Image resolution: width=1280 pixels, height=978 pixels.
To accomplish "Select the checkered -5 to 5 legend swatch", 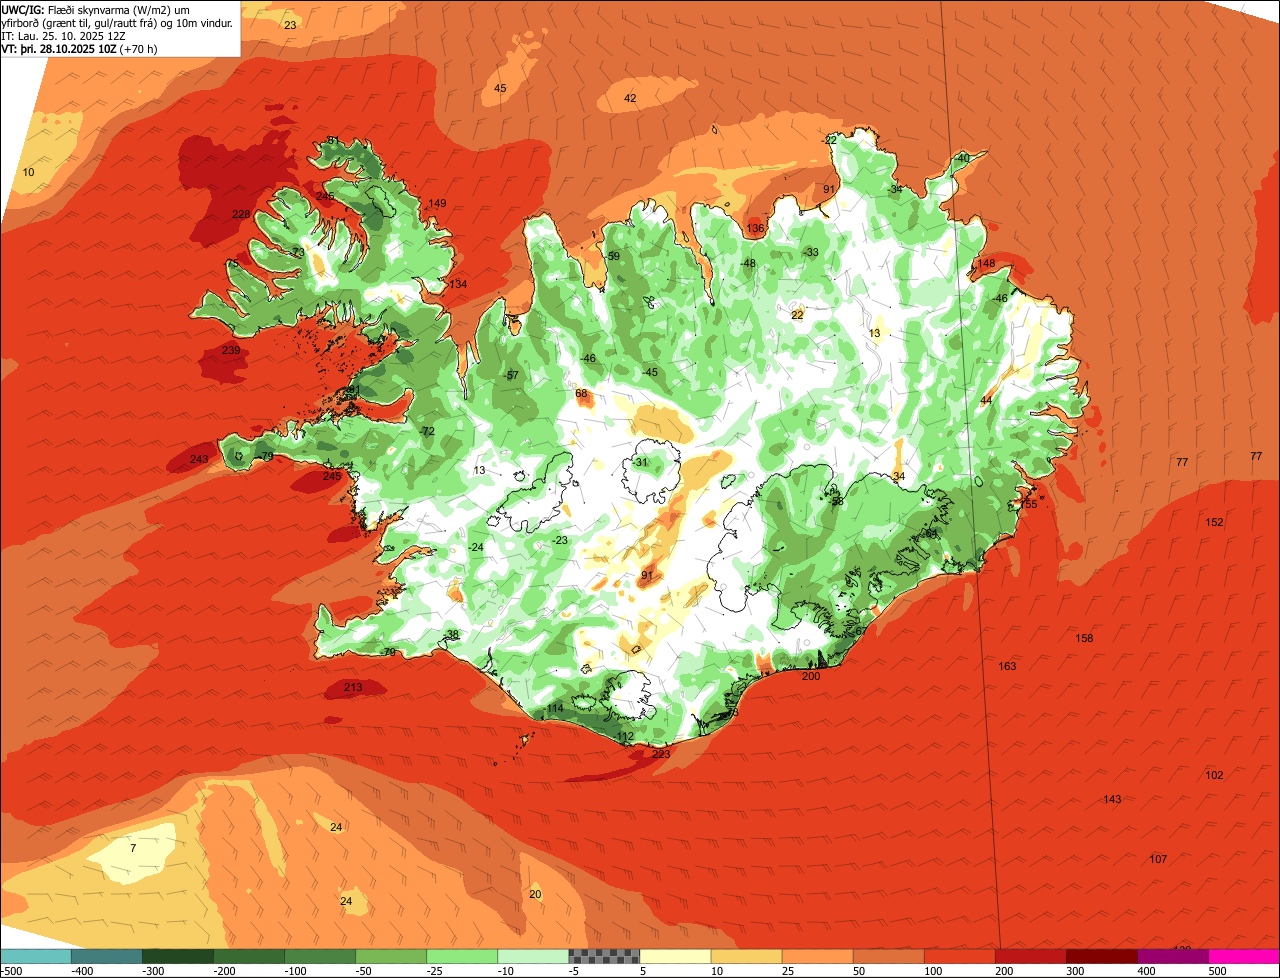I will pos(604,956).
